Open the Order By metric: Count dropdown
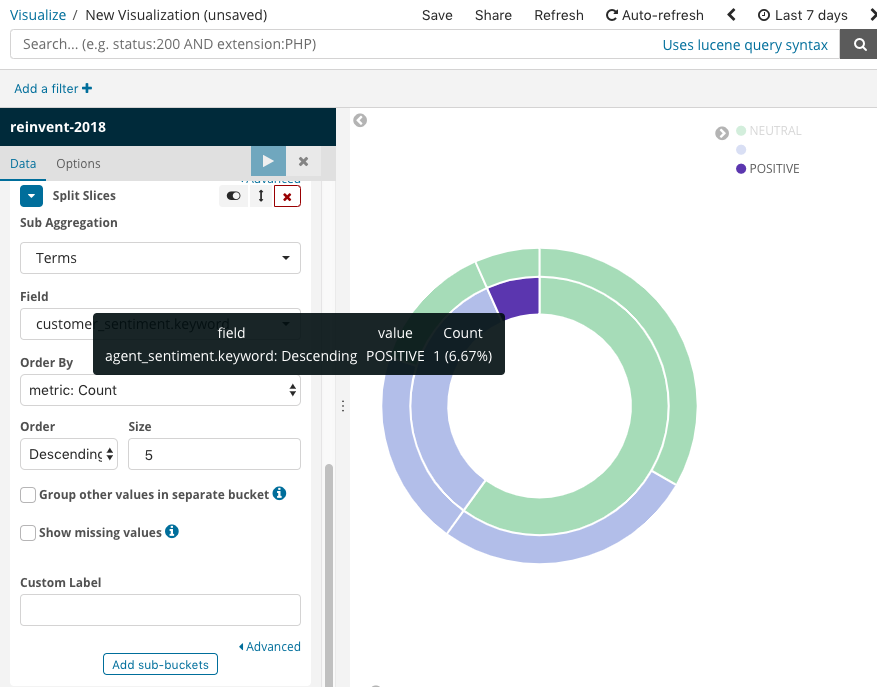877x687 pixels. (161, 390)
